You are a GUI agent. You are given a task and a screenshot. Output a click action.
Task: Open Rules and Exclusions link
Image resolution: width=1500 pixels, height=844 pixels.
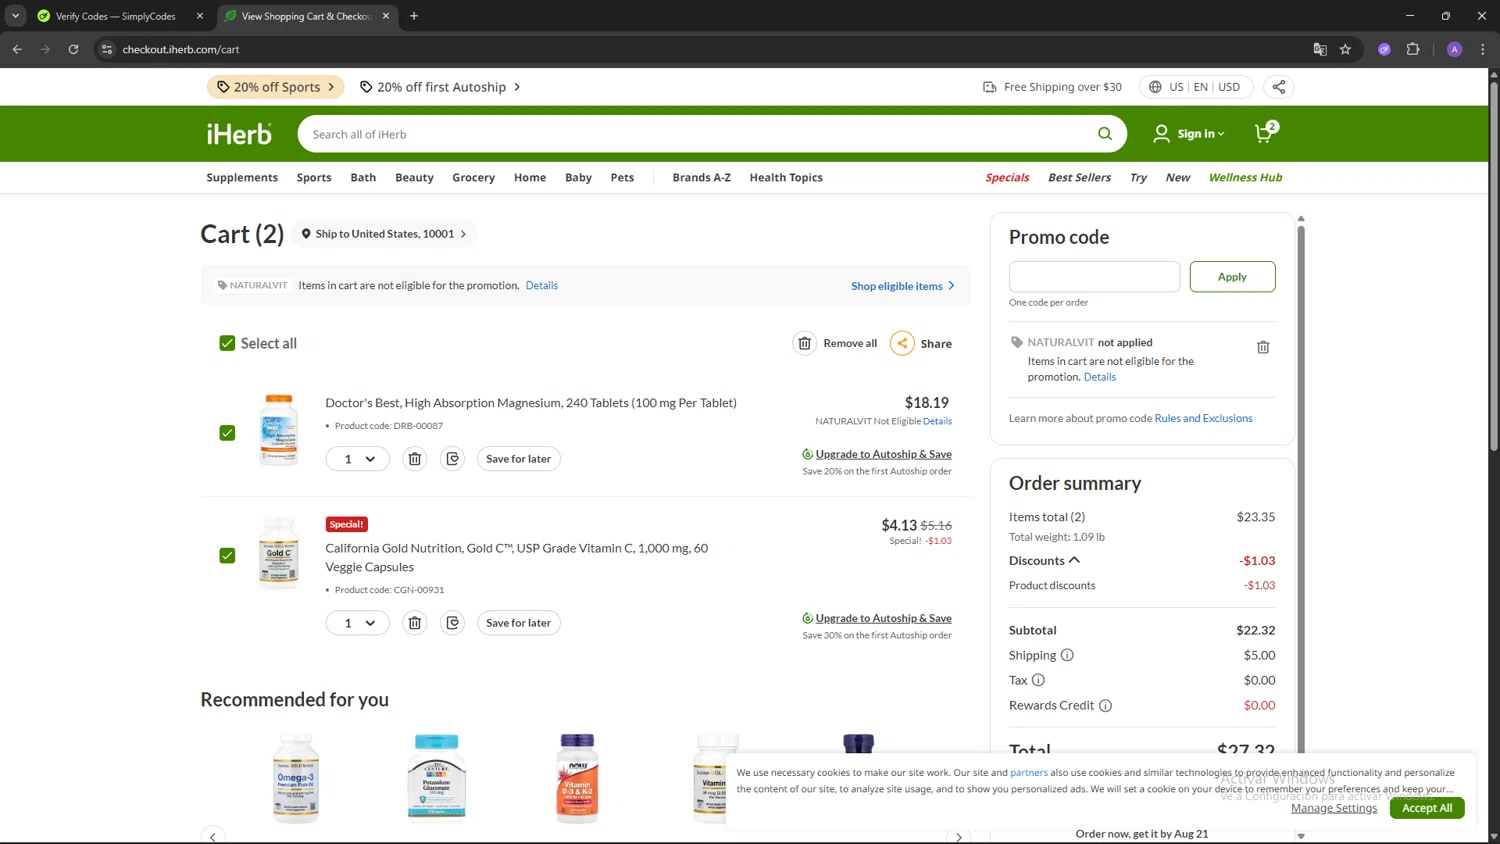pos(1203,418)
